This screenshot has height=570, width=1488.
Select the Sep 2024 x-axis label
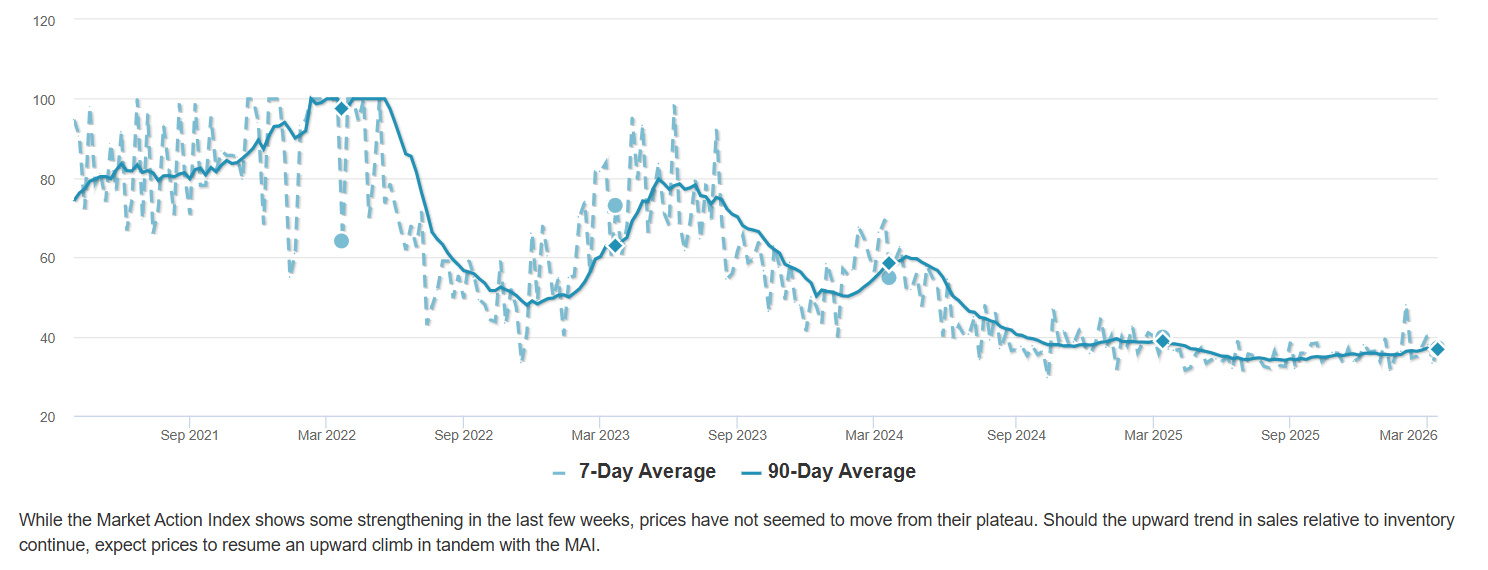1015,436
